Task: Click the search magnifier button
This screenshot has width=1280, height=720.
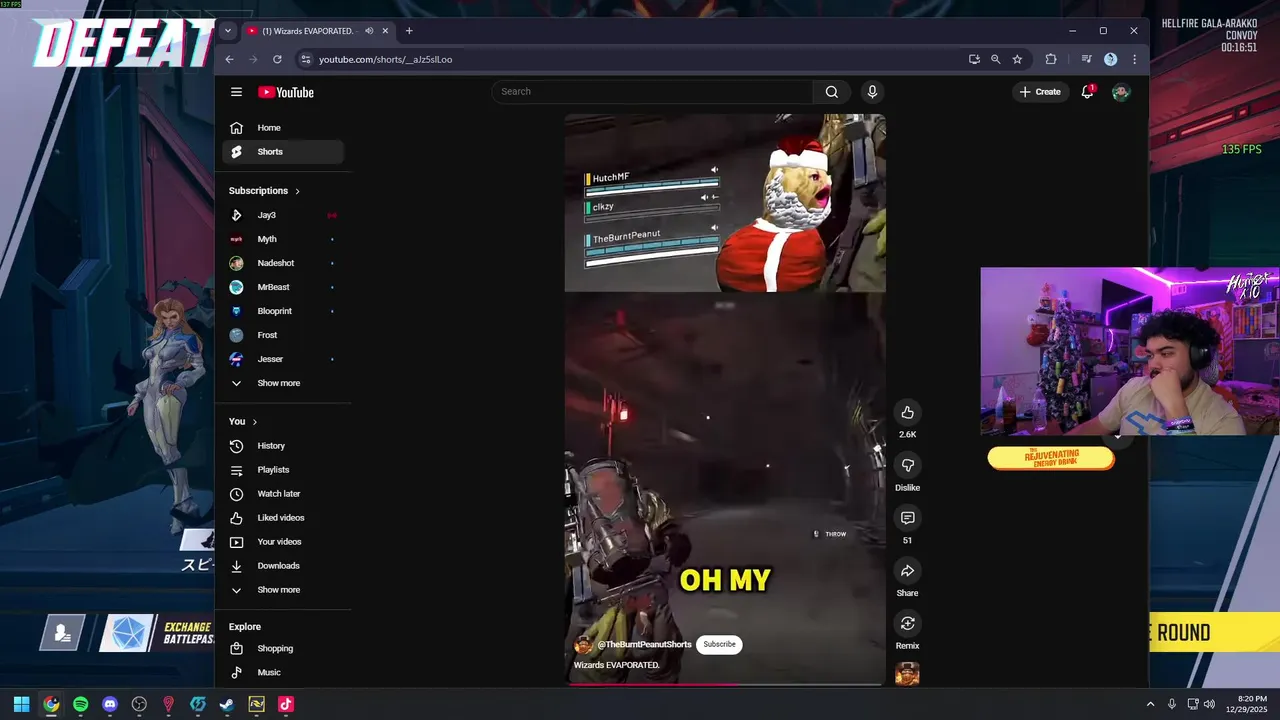Action: tap(831, 92)
